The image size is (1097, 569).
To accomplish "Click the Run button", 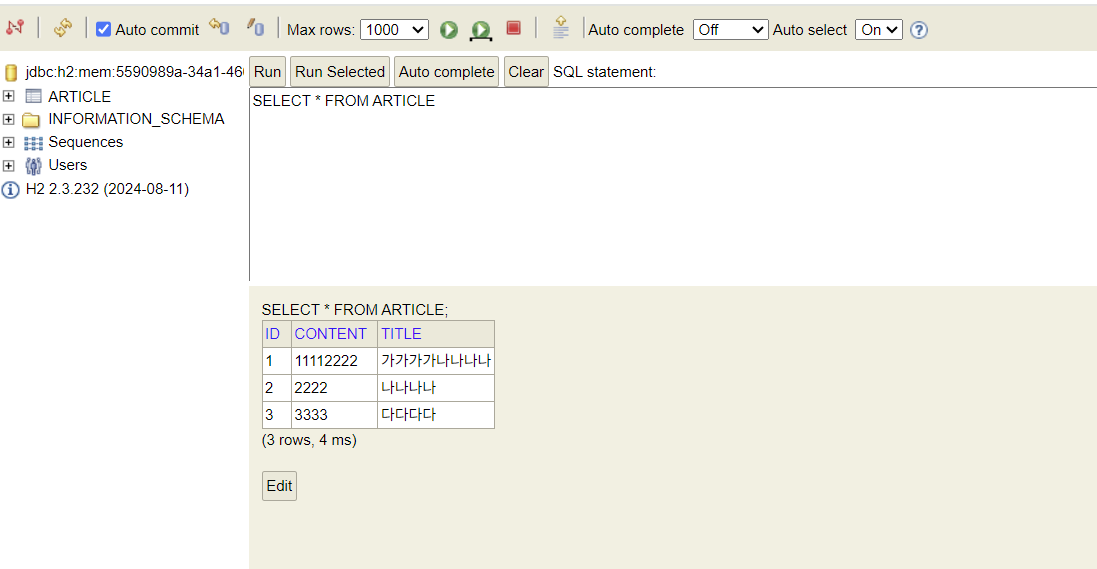I will coord(267,71).
